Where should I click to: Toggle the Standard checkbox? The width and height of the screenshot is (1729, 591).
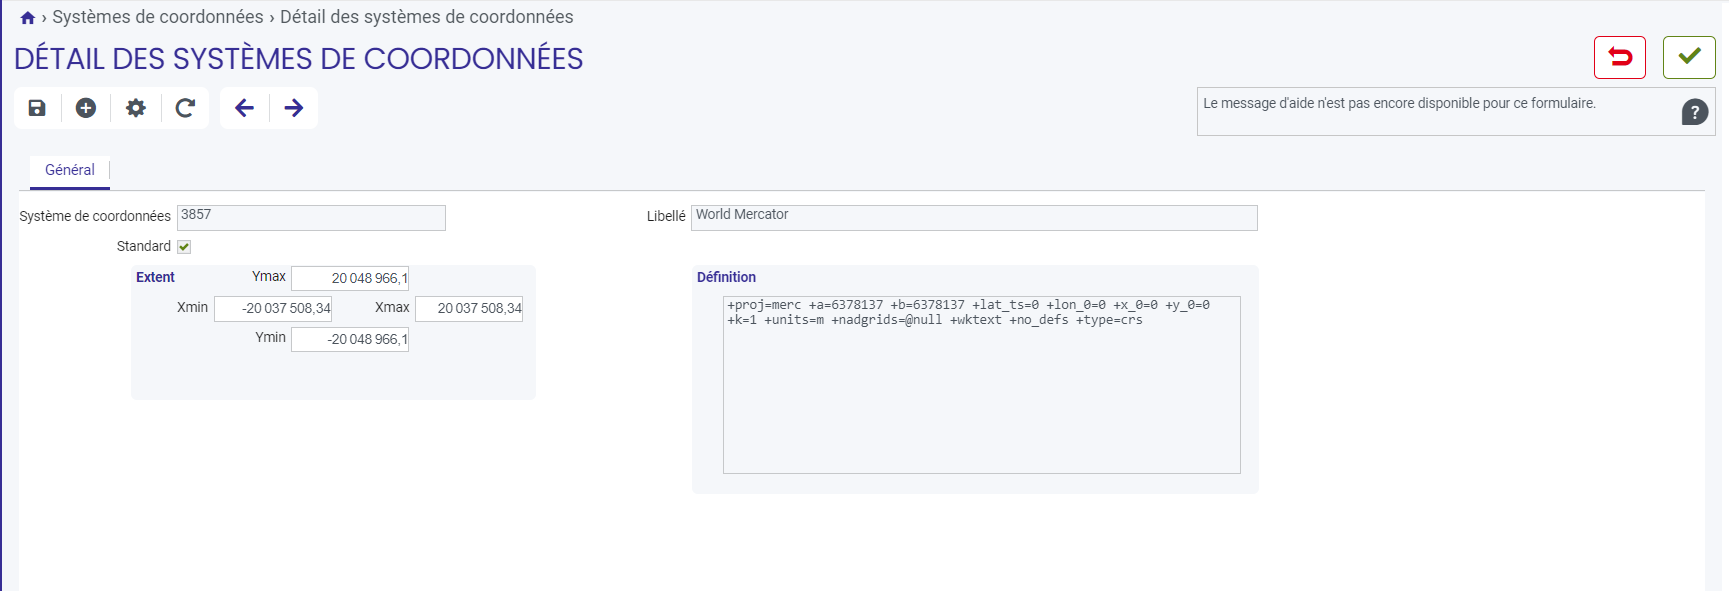pyautogui.click(x=184, y=247)
